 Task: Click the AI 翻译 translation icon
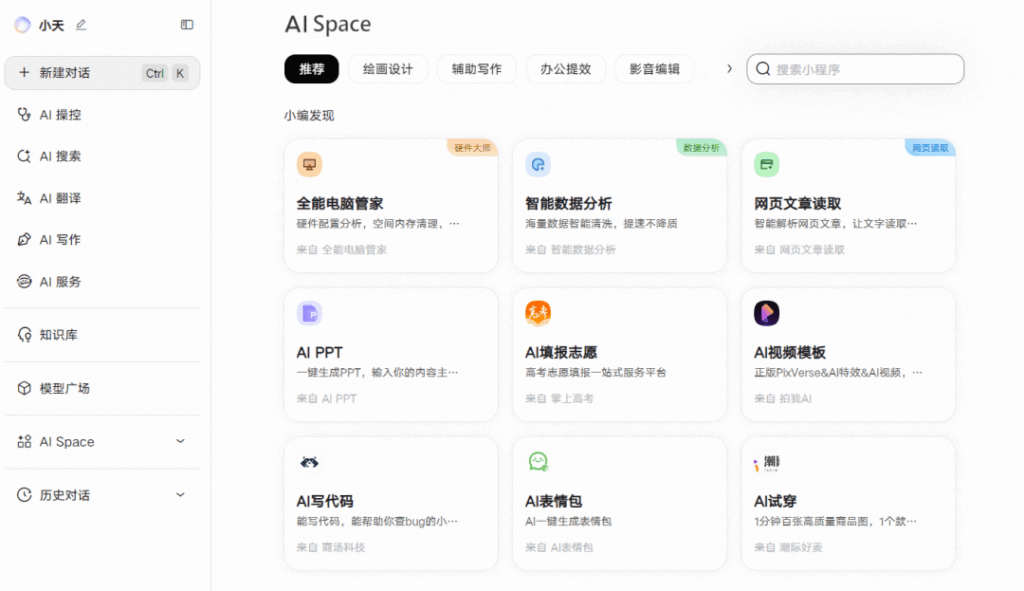[23, 198]
